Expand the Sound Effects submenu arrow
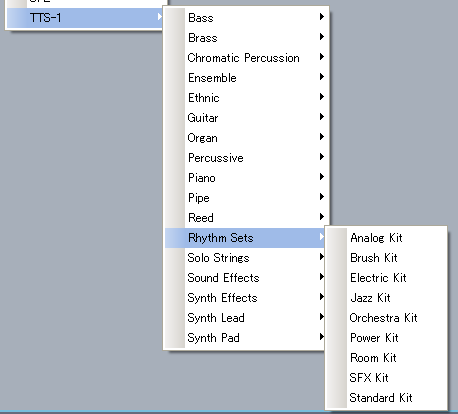458x414 pixels. [322, 276]
